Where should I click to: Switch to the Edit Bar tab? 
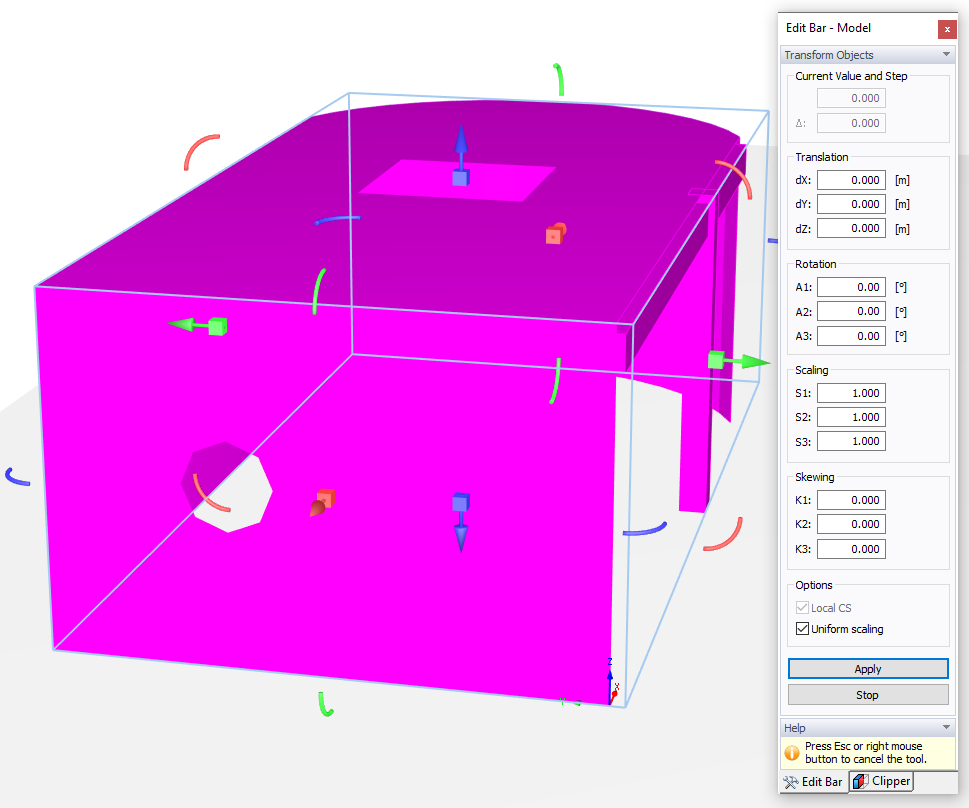(x=813, y=782)
